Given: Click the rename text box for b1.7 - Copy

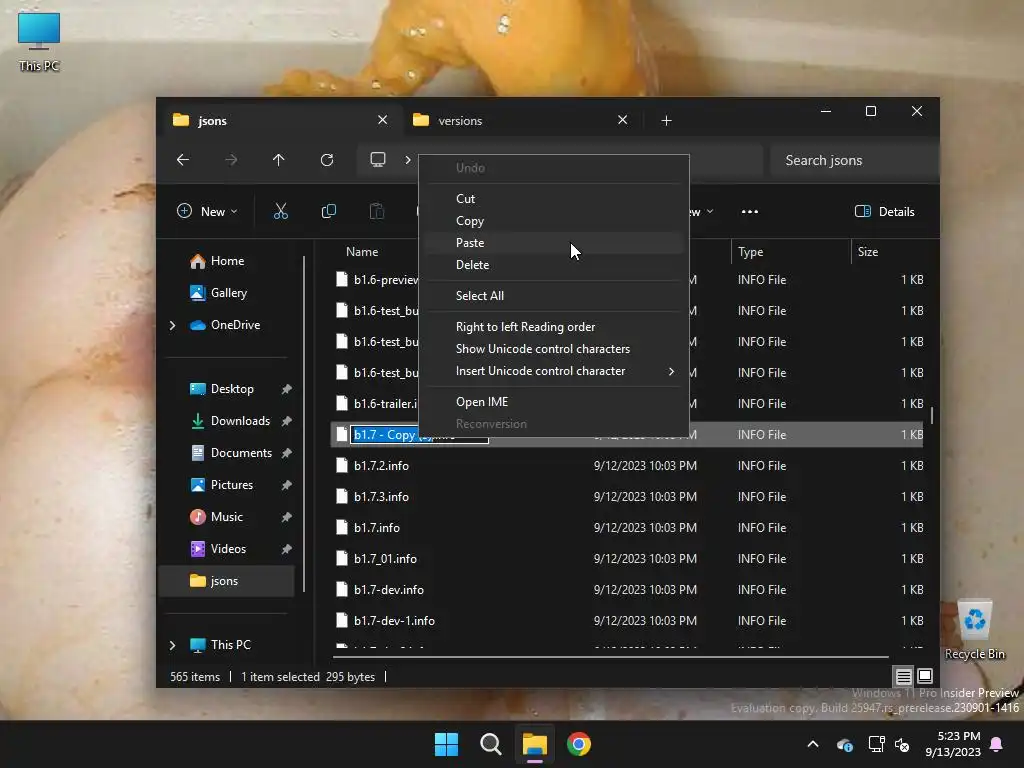Looking at the screenshot, I should pyautogui.click(x=419, y=435).
